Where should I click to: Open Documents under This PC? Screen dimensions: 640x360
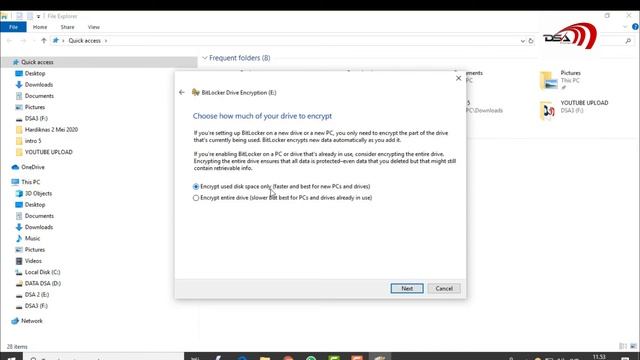[x=39, y=216]
